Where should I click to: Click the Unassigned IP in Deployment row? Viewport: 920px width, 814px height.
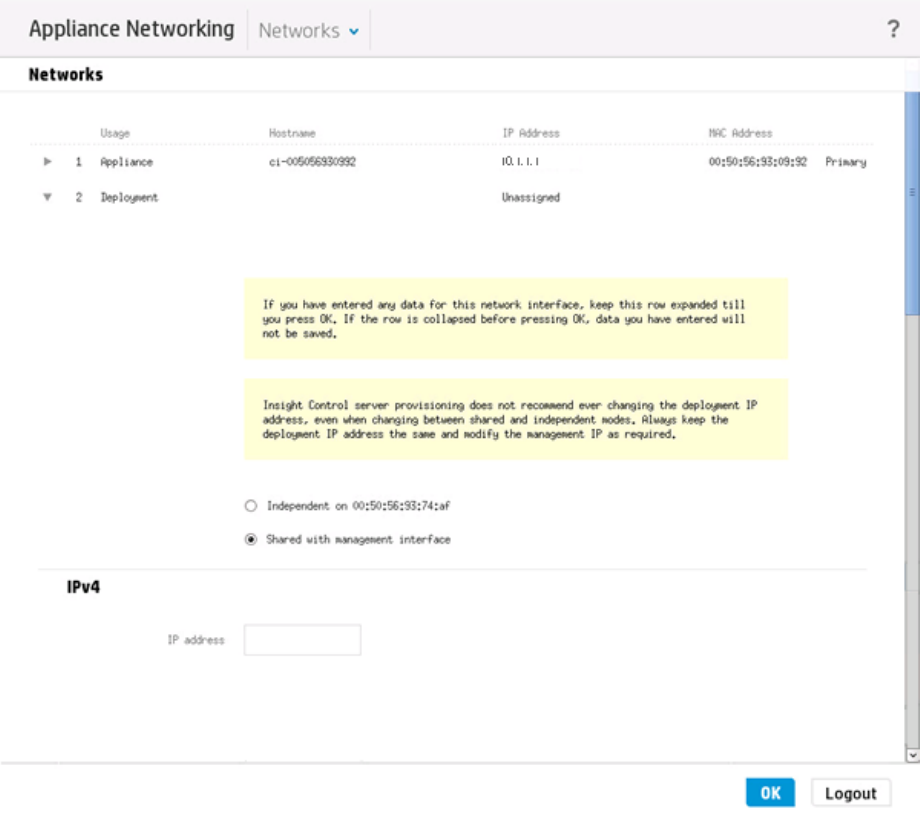530,198
